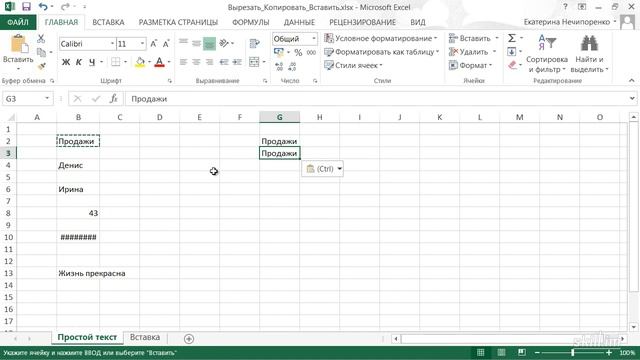Open Найти и выделить menu
The width and height of the screenshot is (640, 360).
coord(589,53)
